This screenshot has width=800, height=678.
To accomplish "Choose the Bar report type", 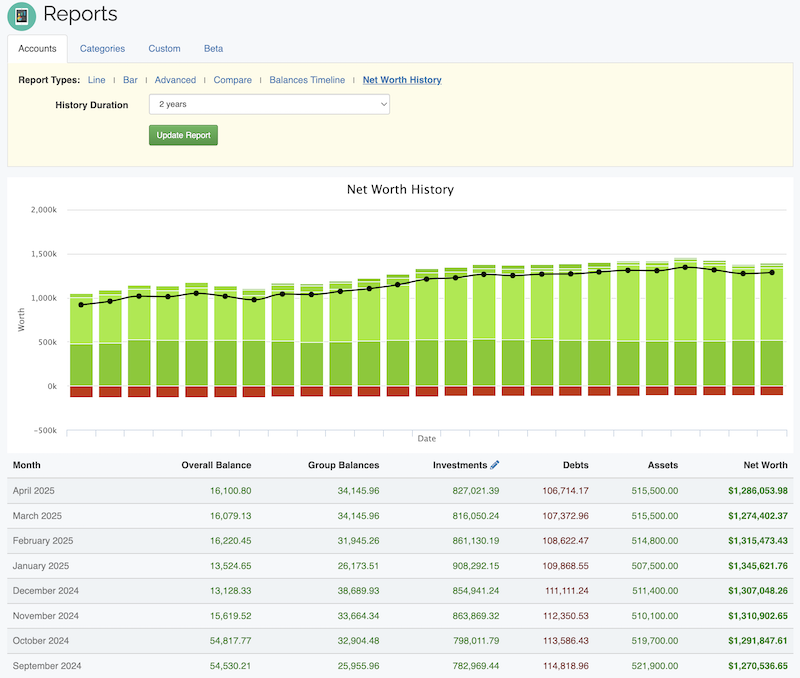I will click(x=130, y=80).
